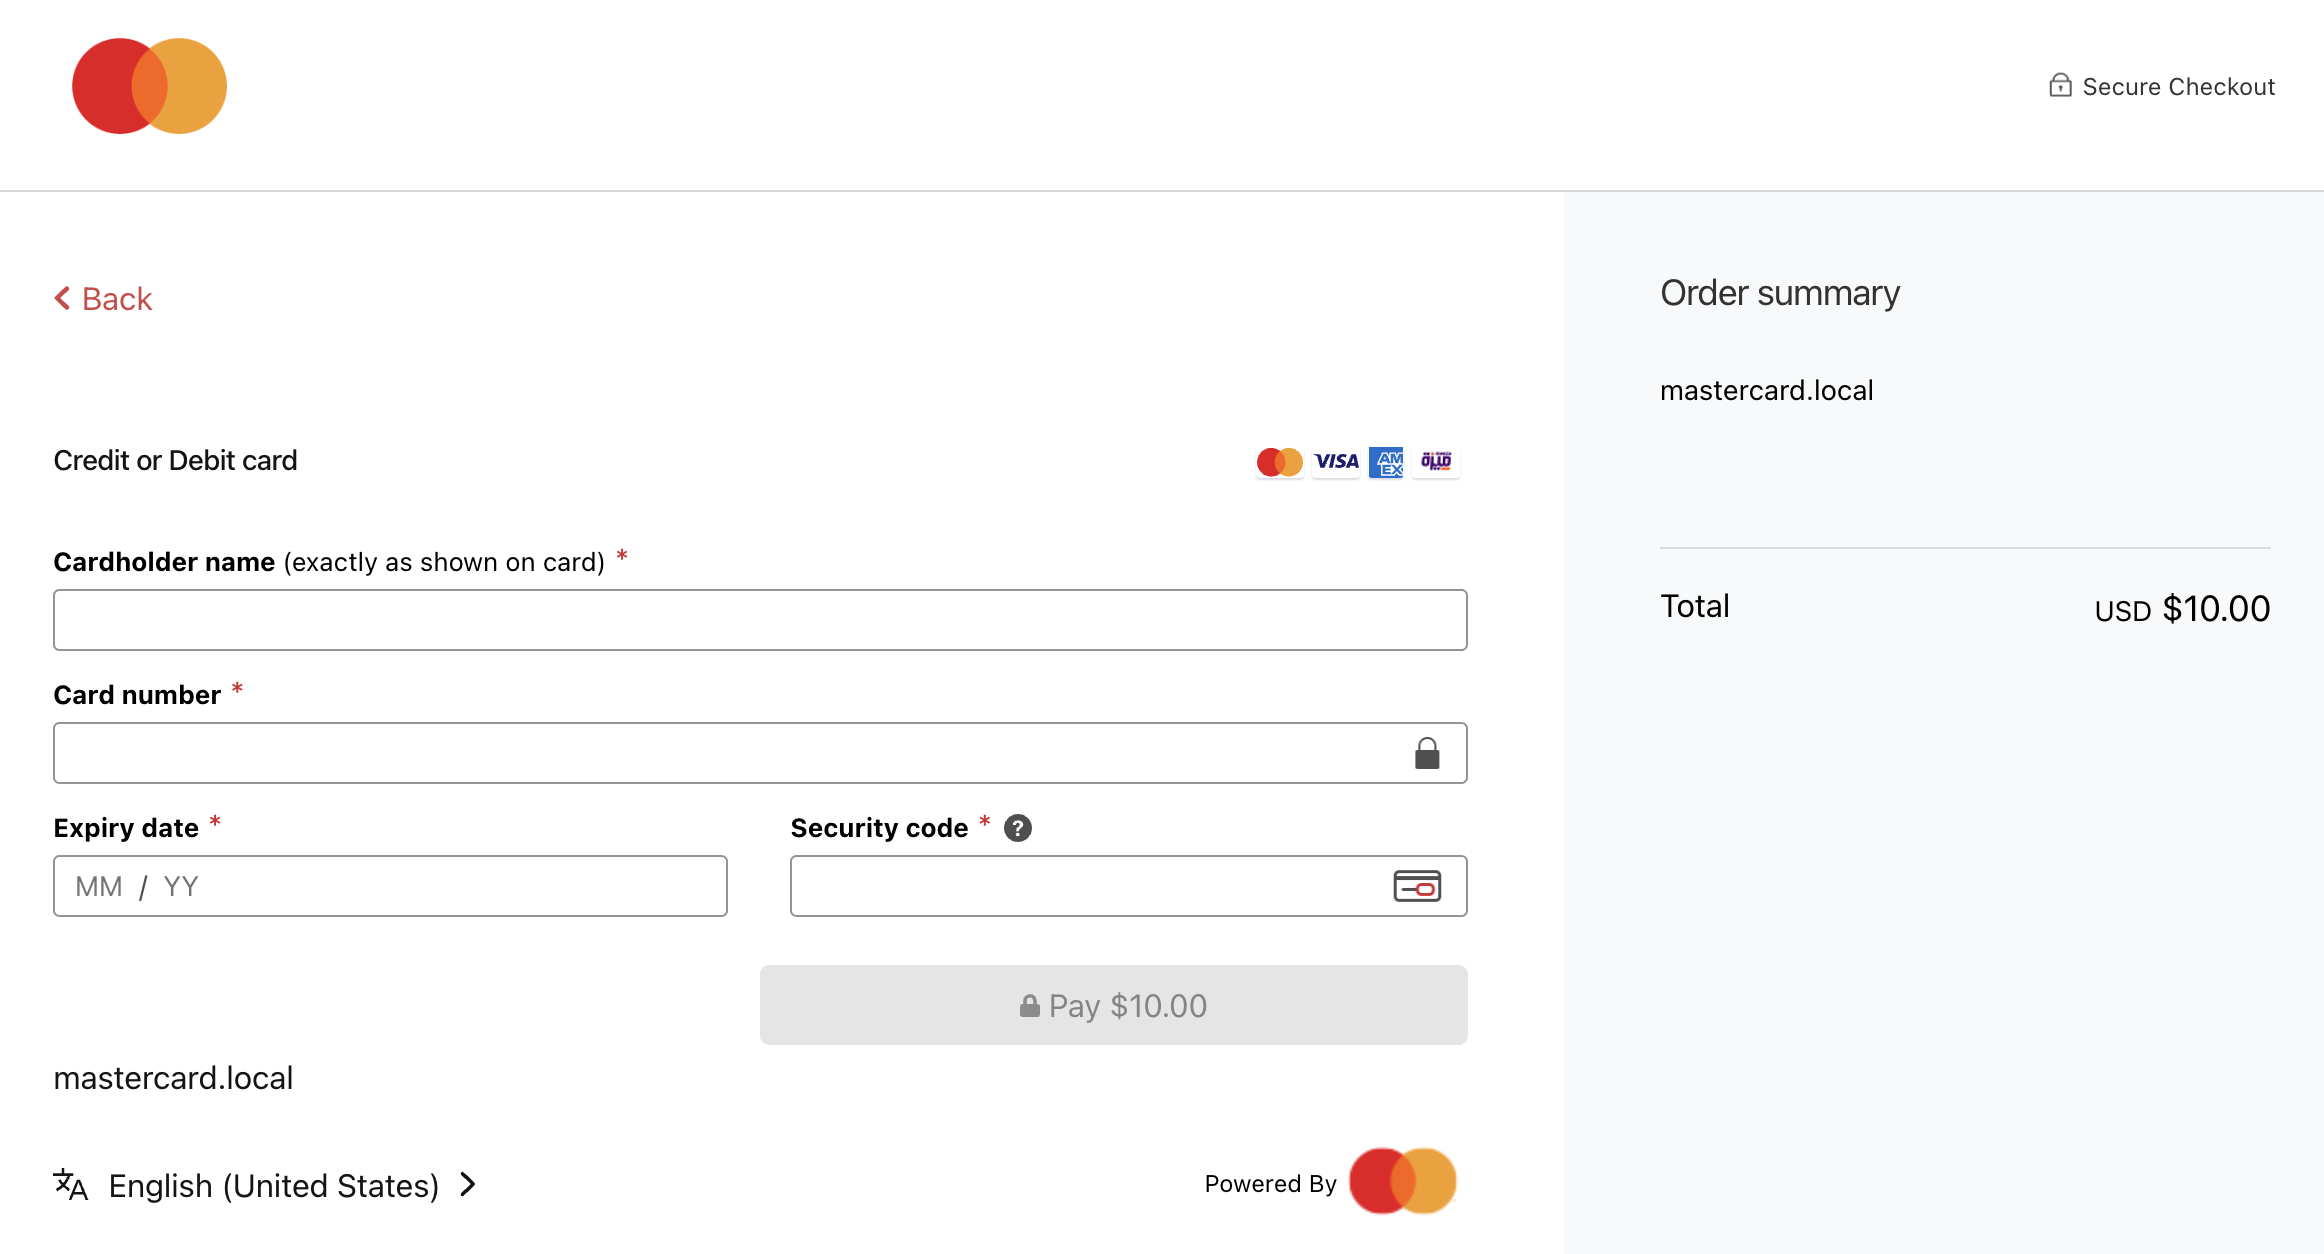Click the American Express card icon
Image resolution: width=2324 pixels, height=1254 pixels.
coord(1386,462)
